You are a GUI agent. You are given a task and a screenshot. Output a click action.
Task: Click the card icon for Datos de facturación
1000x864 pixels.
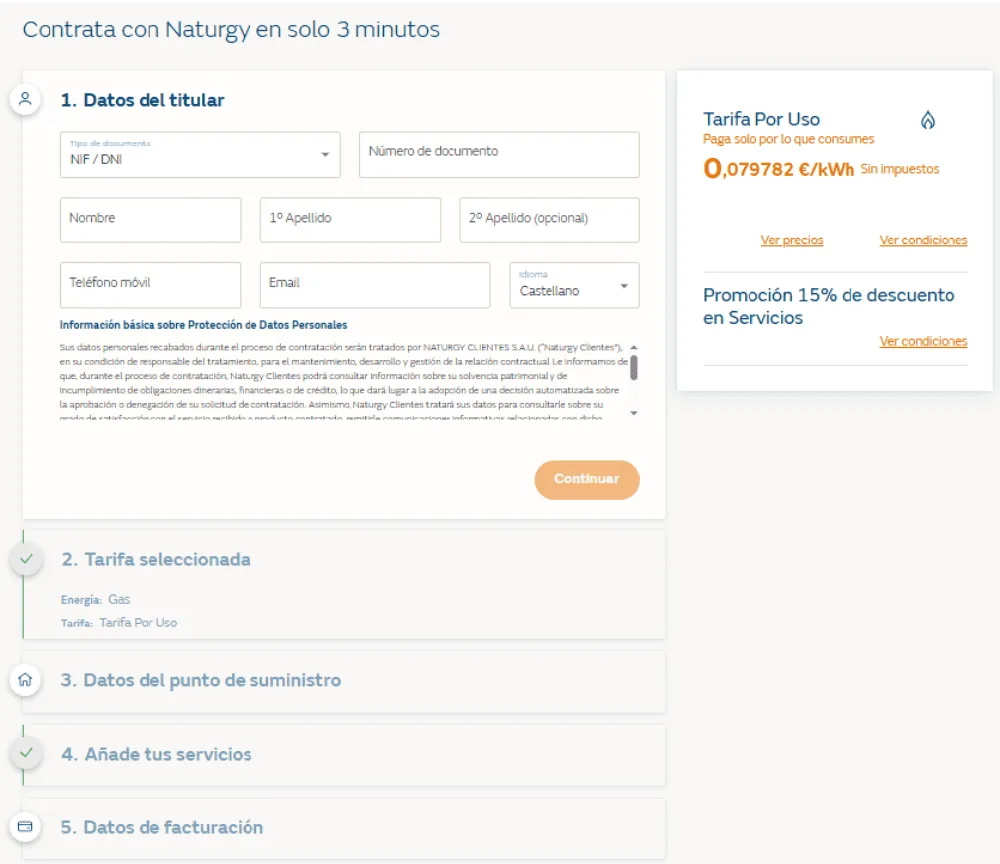(26, 826)
